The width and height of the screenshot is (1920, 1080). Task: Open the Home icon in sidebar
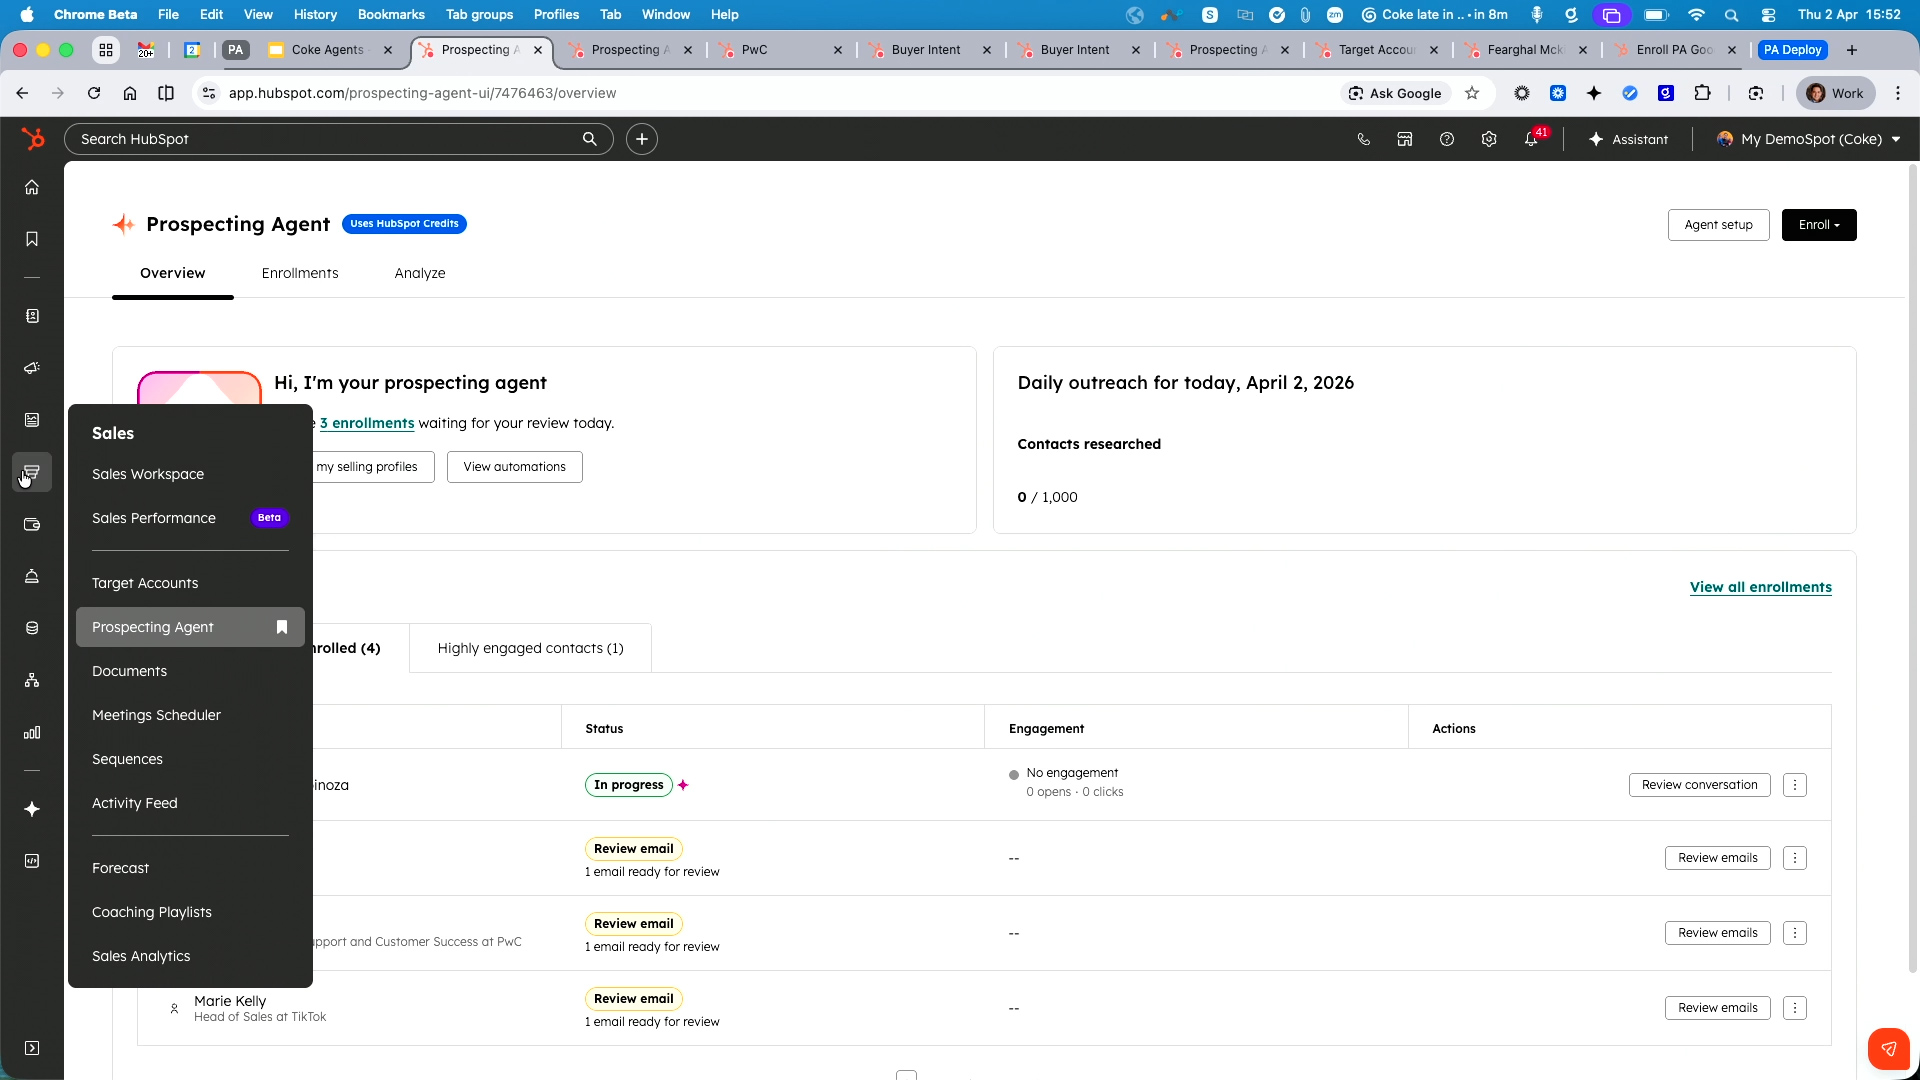(x=32, y=187)
